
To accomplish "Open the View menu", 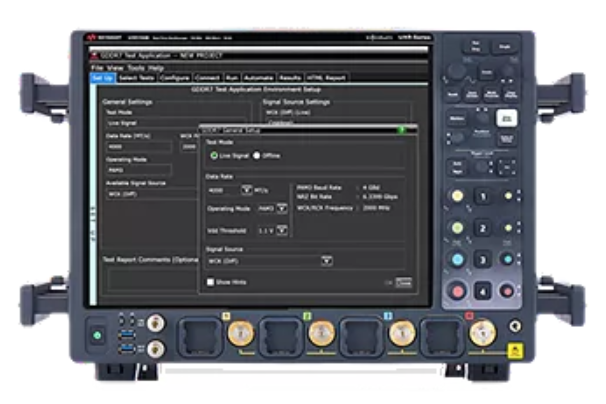I will pos(115,68).
